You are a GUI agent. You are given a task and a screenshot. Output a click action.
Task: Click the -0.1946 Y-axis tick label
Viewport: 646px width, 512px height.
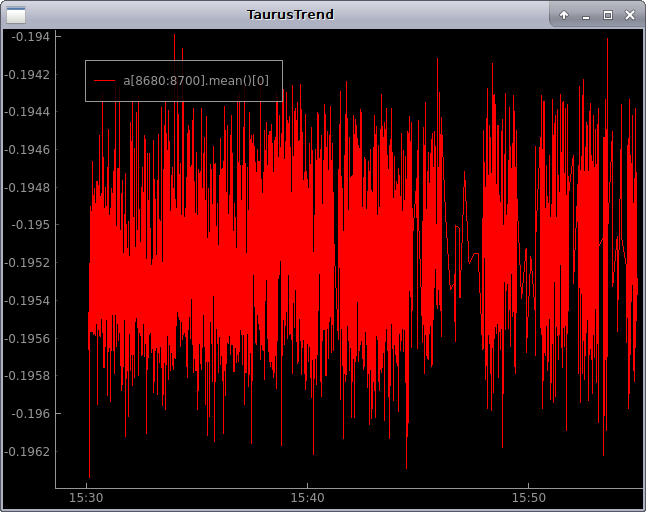[x=30, y=149]
